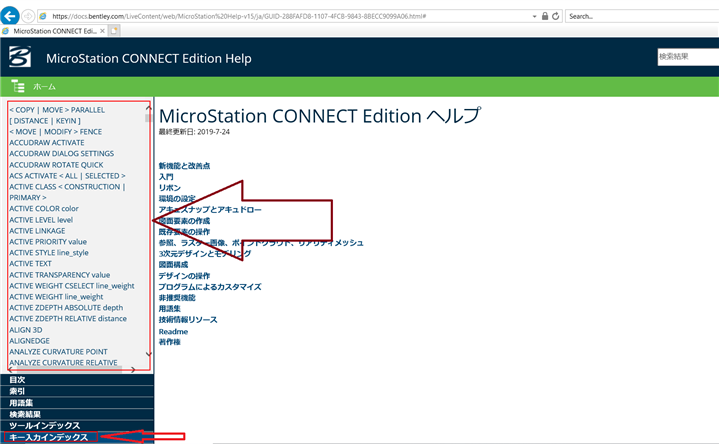Open ACCUDRAW ACTIVATE key-in entry
The image size is (719, 444).
coord(47,143)
